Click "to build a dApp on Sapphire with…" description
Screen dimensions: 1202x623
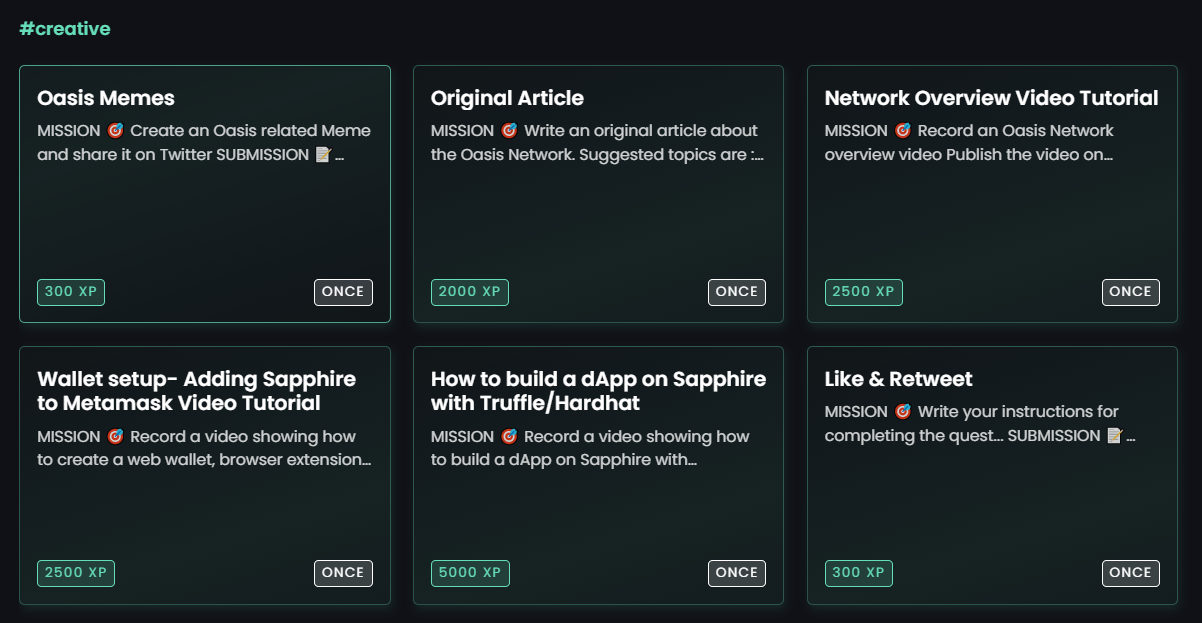click(564, 460)
